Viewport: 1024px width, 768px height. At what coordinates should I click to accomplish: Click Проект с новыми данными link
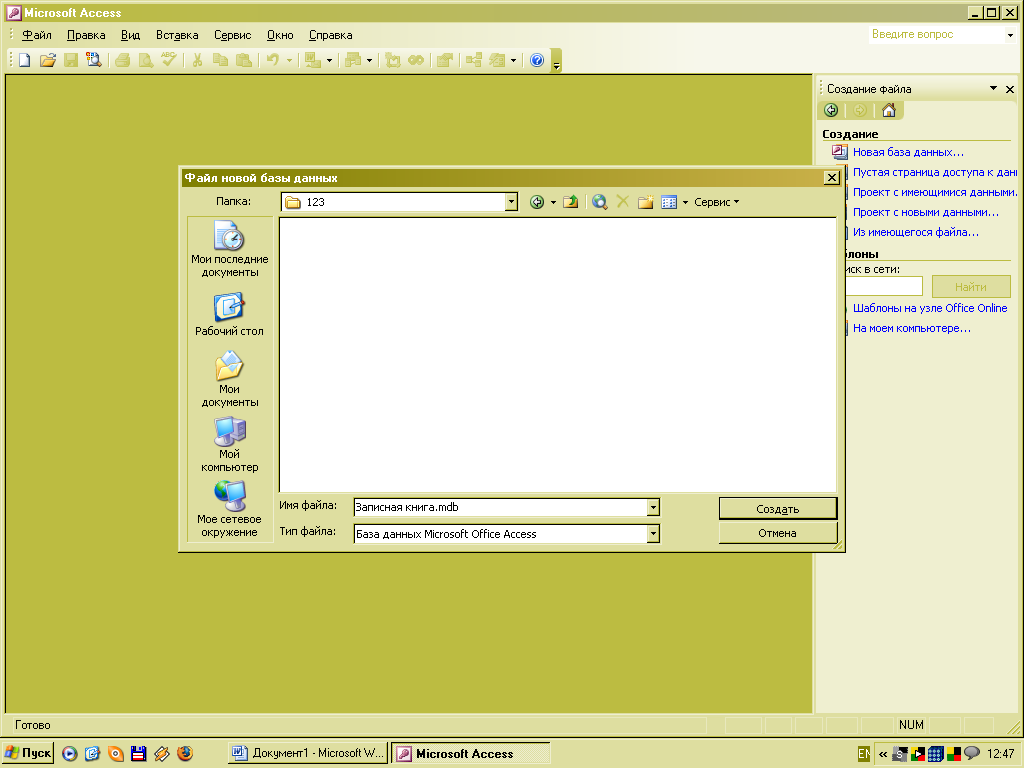pos(925,212)
